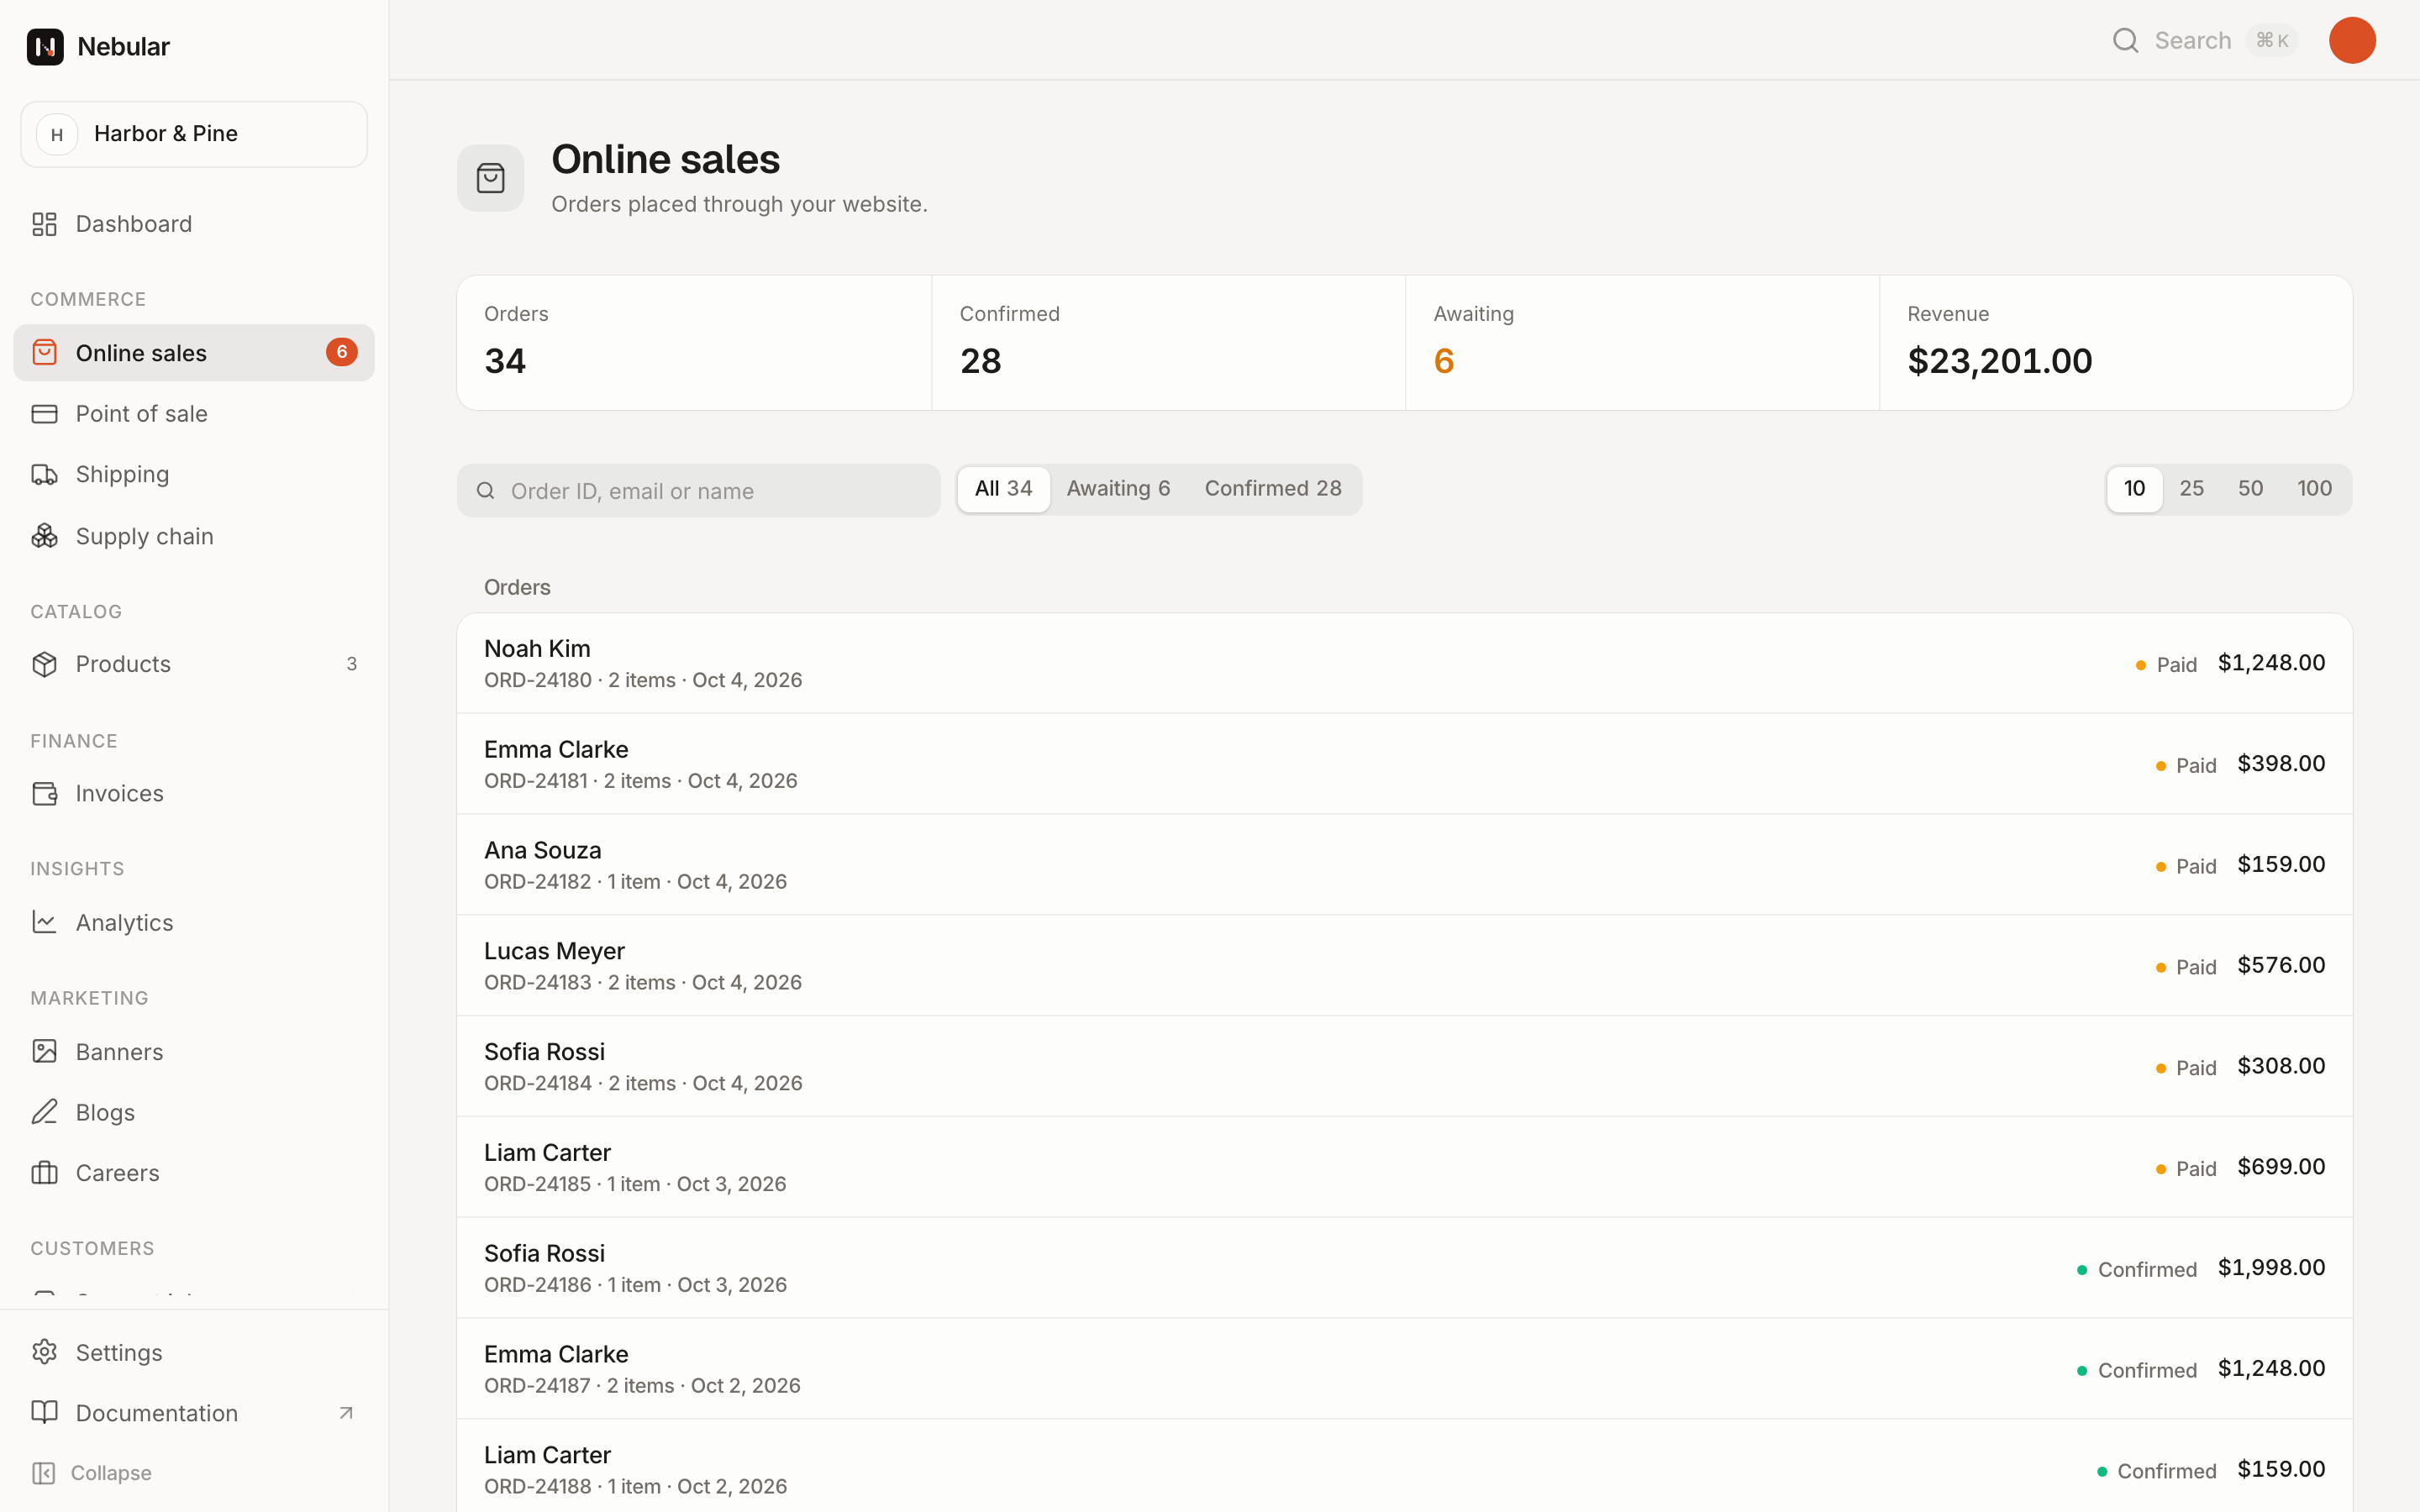2420x1512 pixels.
Task: Open the Dashboard grid icon
Action: click(x=44, y=224)
